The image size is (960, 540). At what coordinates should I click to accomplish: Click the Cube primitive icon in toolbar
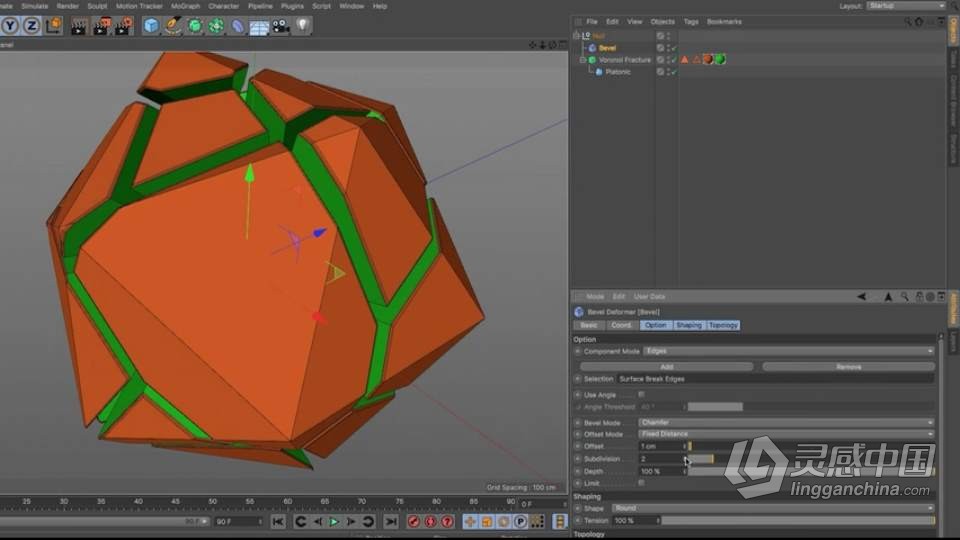click(151, 25)
